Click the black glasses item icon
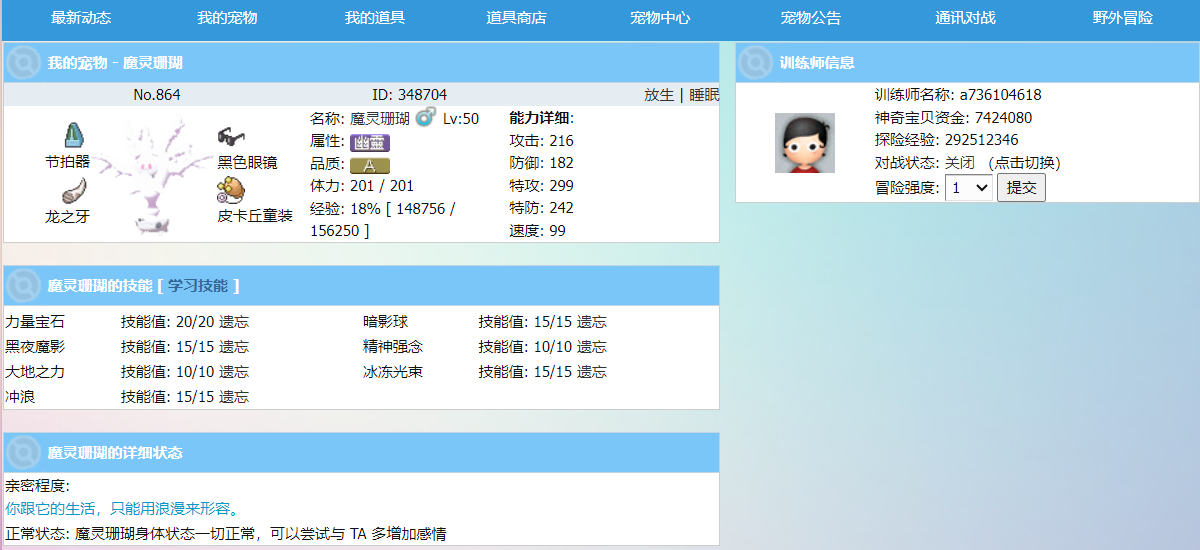The image size is (1200, 550). [x=232, y=137]
